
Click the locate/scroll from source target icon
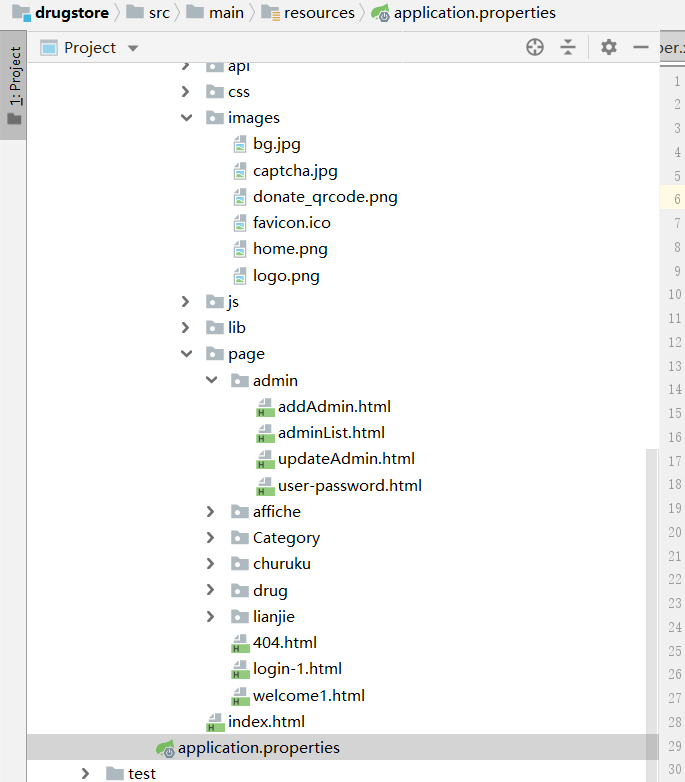click(x=535, y=47)
